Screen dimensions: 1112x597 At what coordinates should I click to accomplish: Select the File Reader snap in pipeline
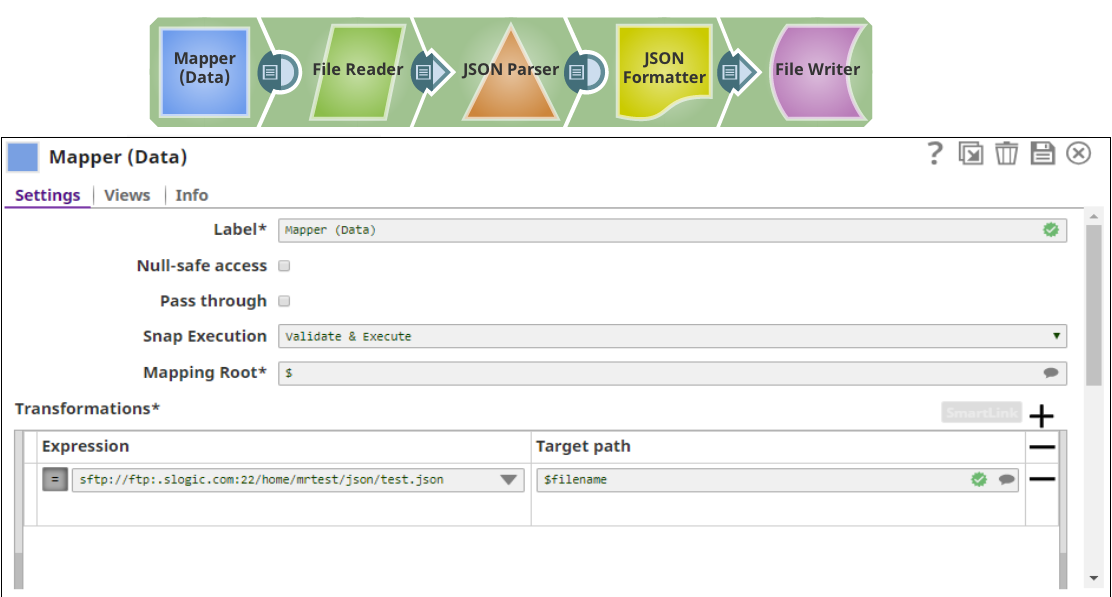point(357,70)
